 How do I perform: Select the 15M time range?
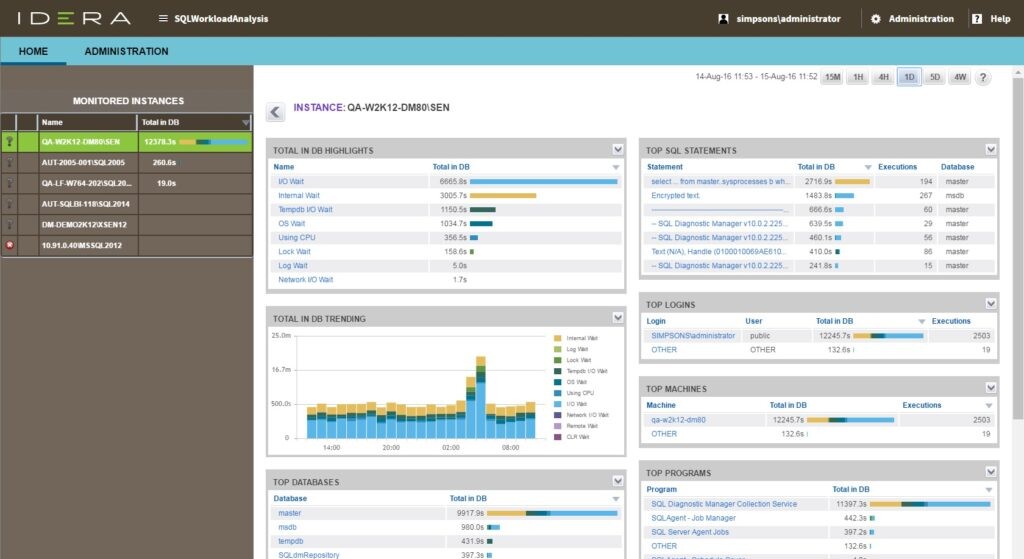(x=831, y=78)
